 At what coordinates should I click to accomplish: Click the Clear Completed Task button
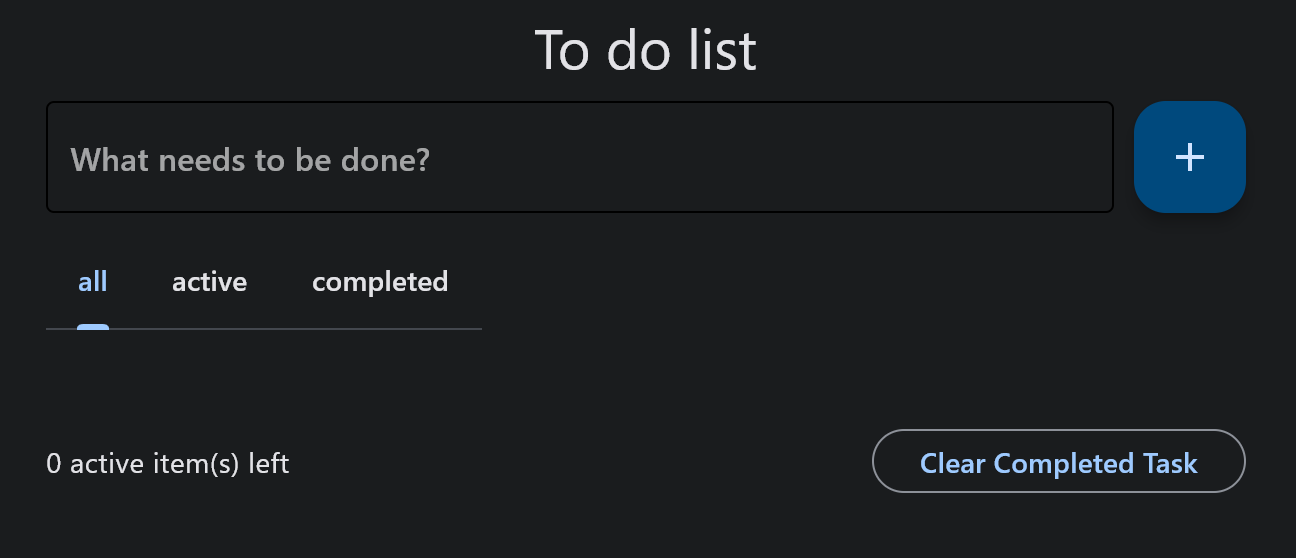[x=1058, y=461]
